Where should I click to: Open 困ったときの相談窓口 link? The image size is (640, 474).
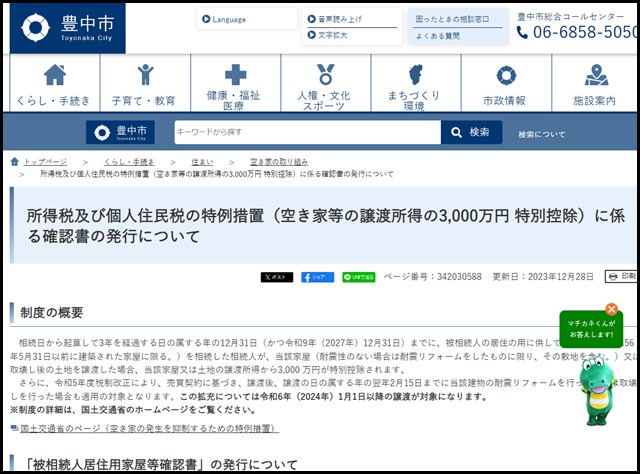(452, 19)
